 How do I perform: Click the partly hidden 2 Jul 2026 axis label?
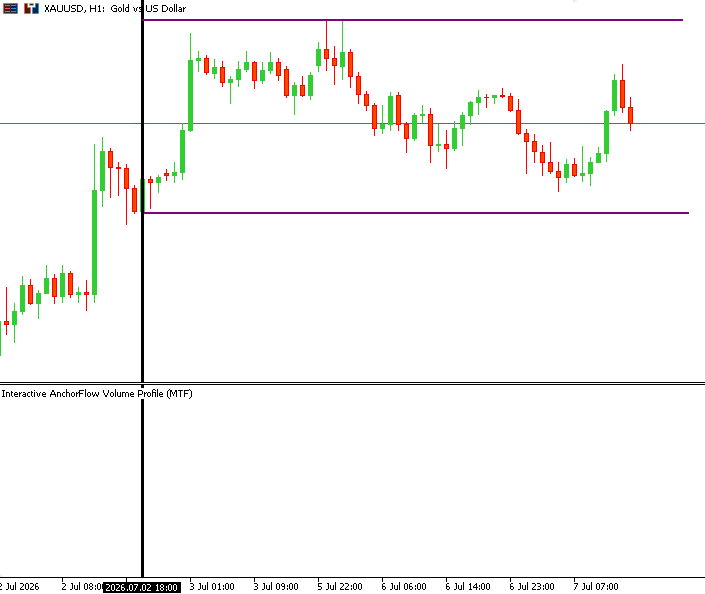click(x=19, y=587)
